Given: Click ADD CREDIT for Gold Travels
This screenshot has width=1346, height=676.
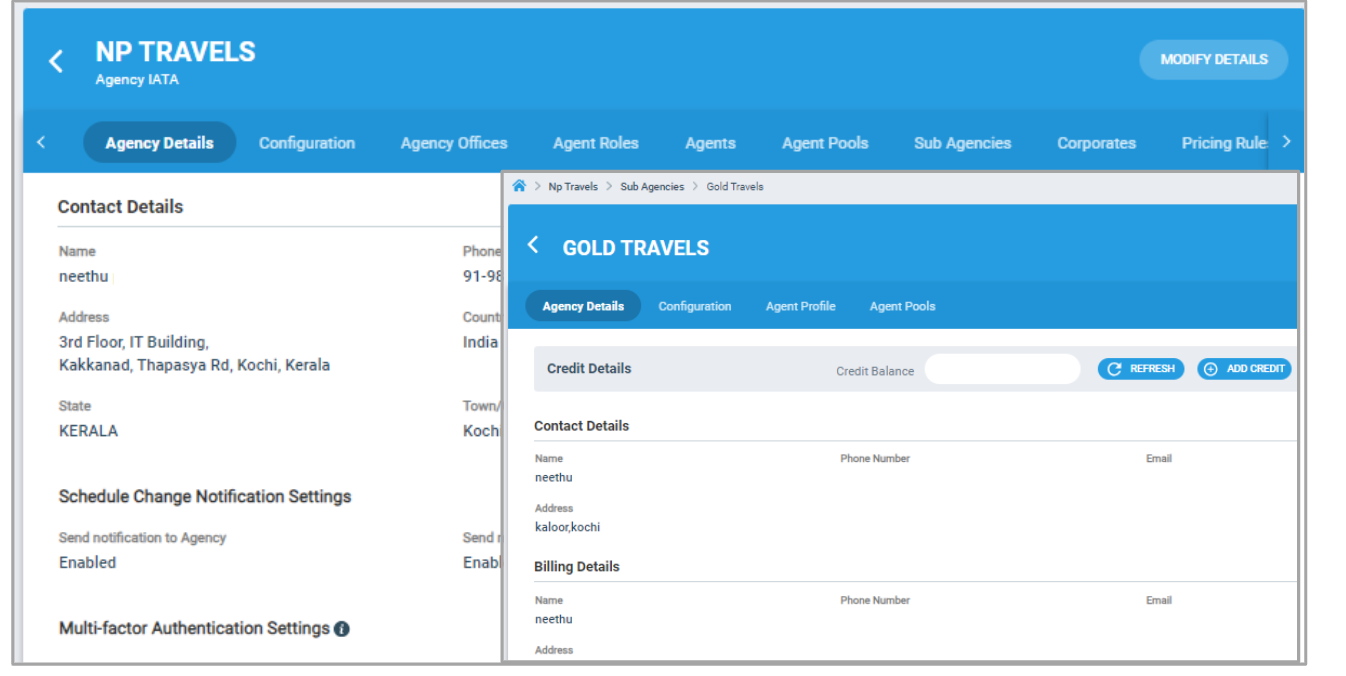Looking at the screenshot, I should (x=1243, y=368).
